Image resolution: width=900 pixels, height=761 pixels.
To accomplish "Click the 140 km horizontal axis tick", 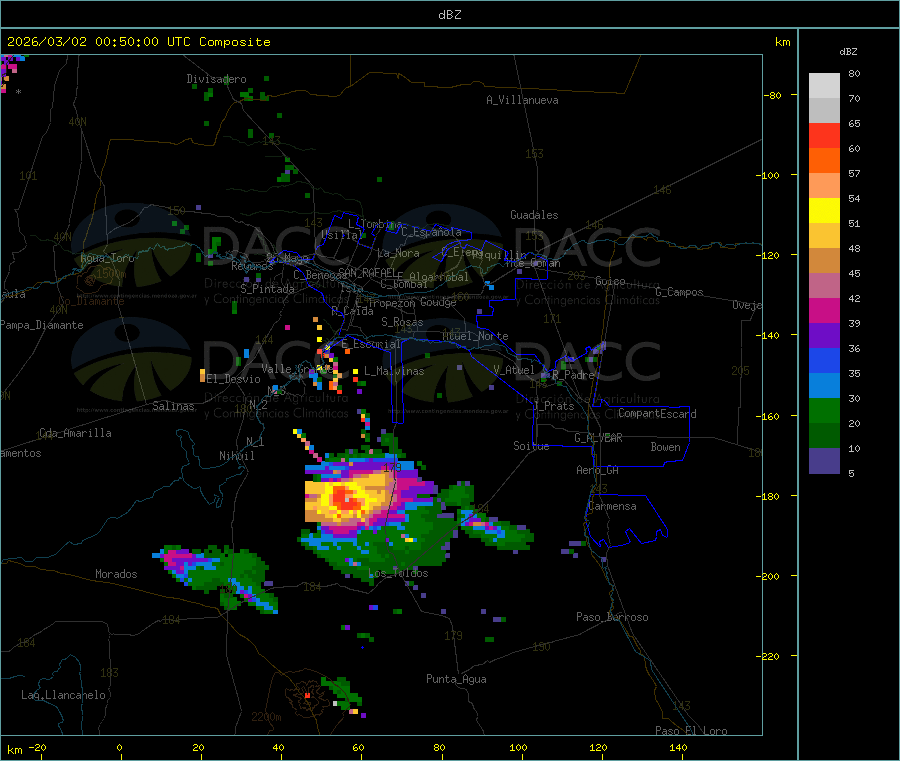I will (x=678, y=747).
